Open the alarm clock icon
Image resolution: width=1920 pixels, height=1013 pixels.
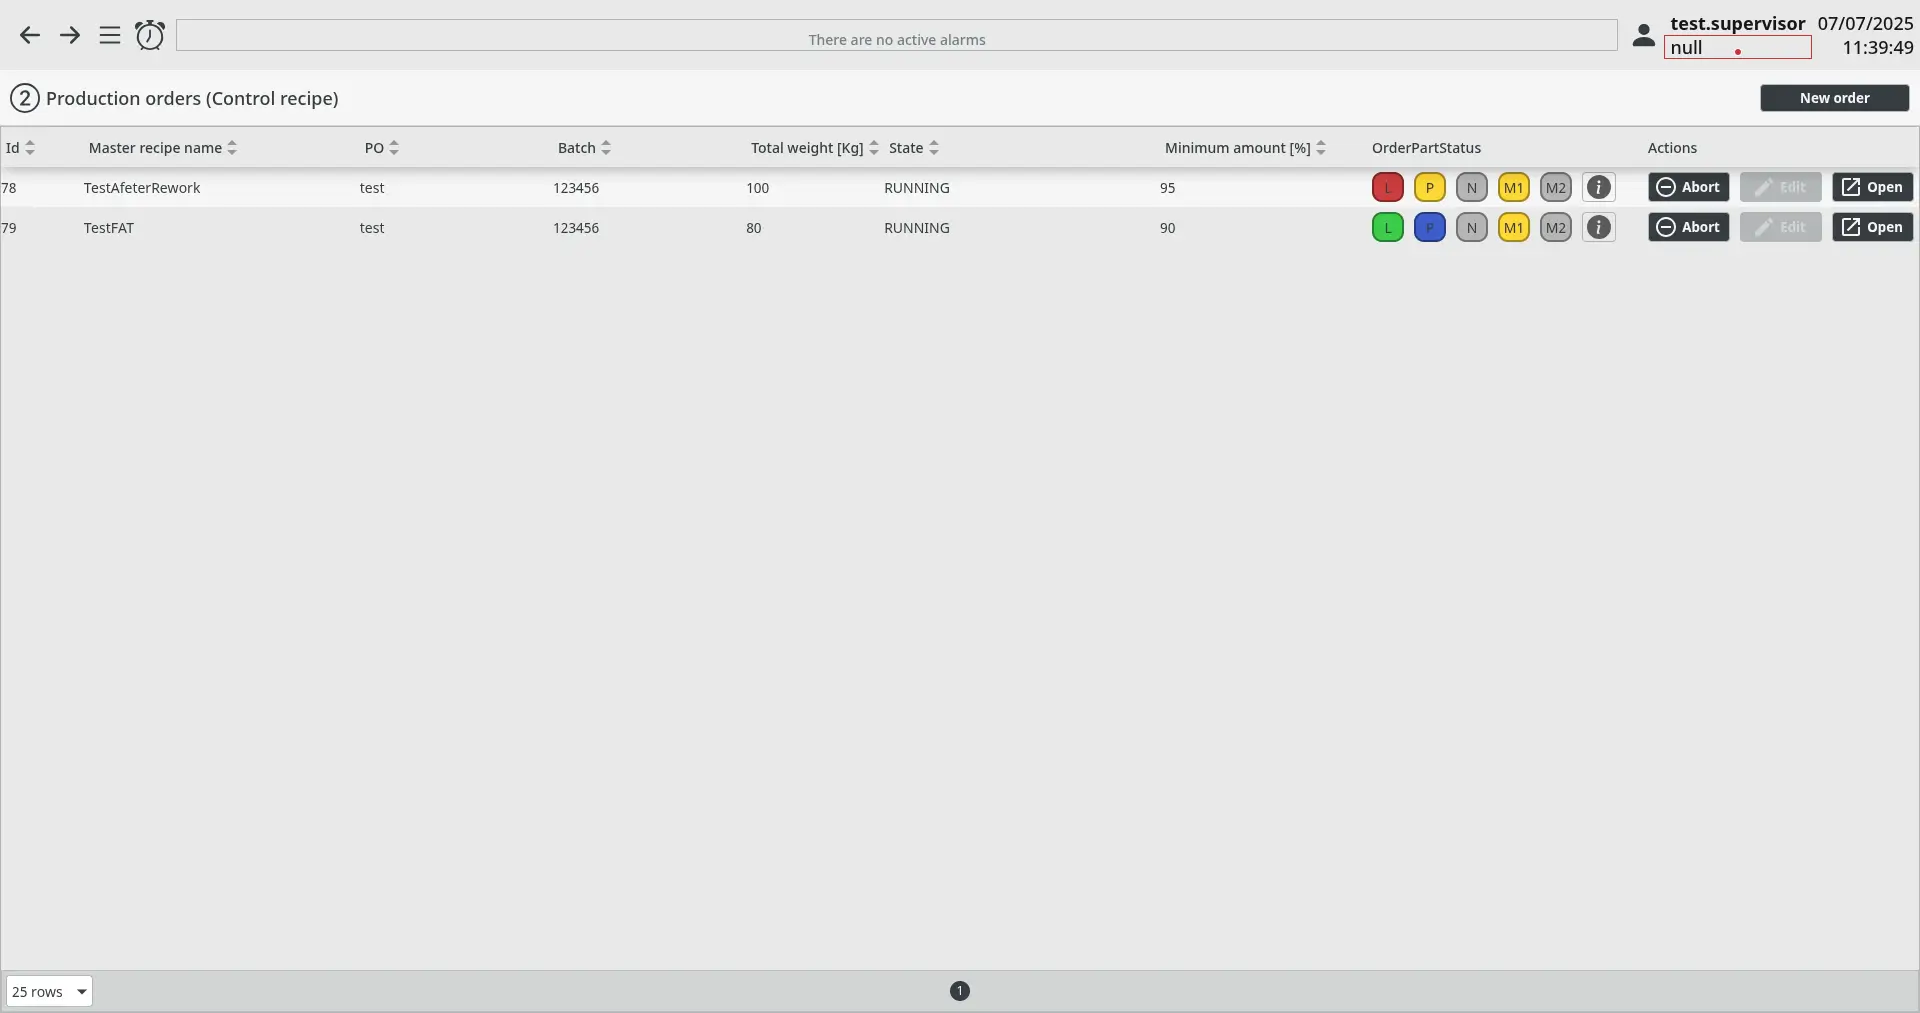point(150,35)
